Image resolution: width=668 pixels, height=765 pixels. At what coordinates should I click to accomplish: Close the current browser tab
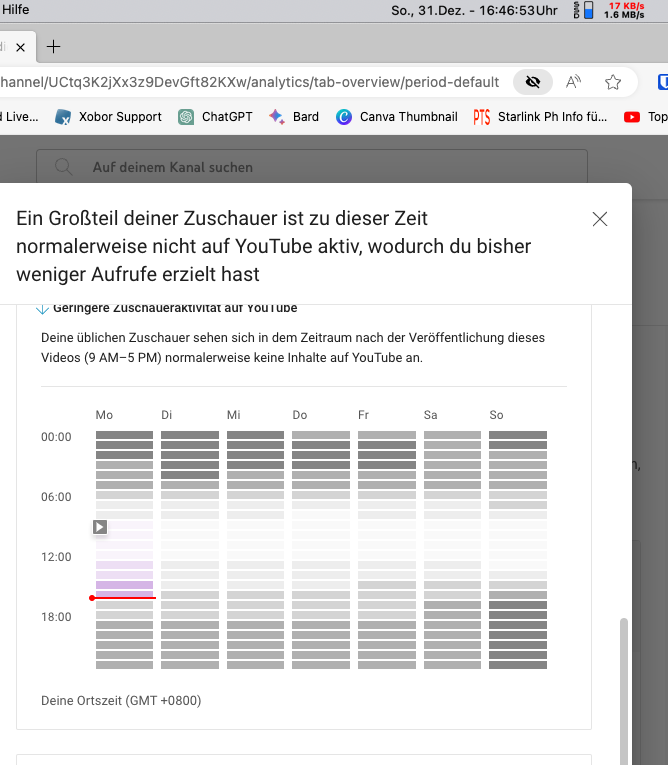coord(22,46)
